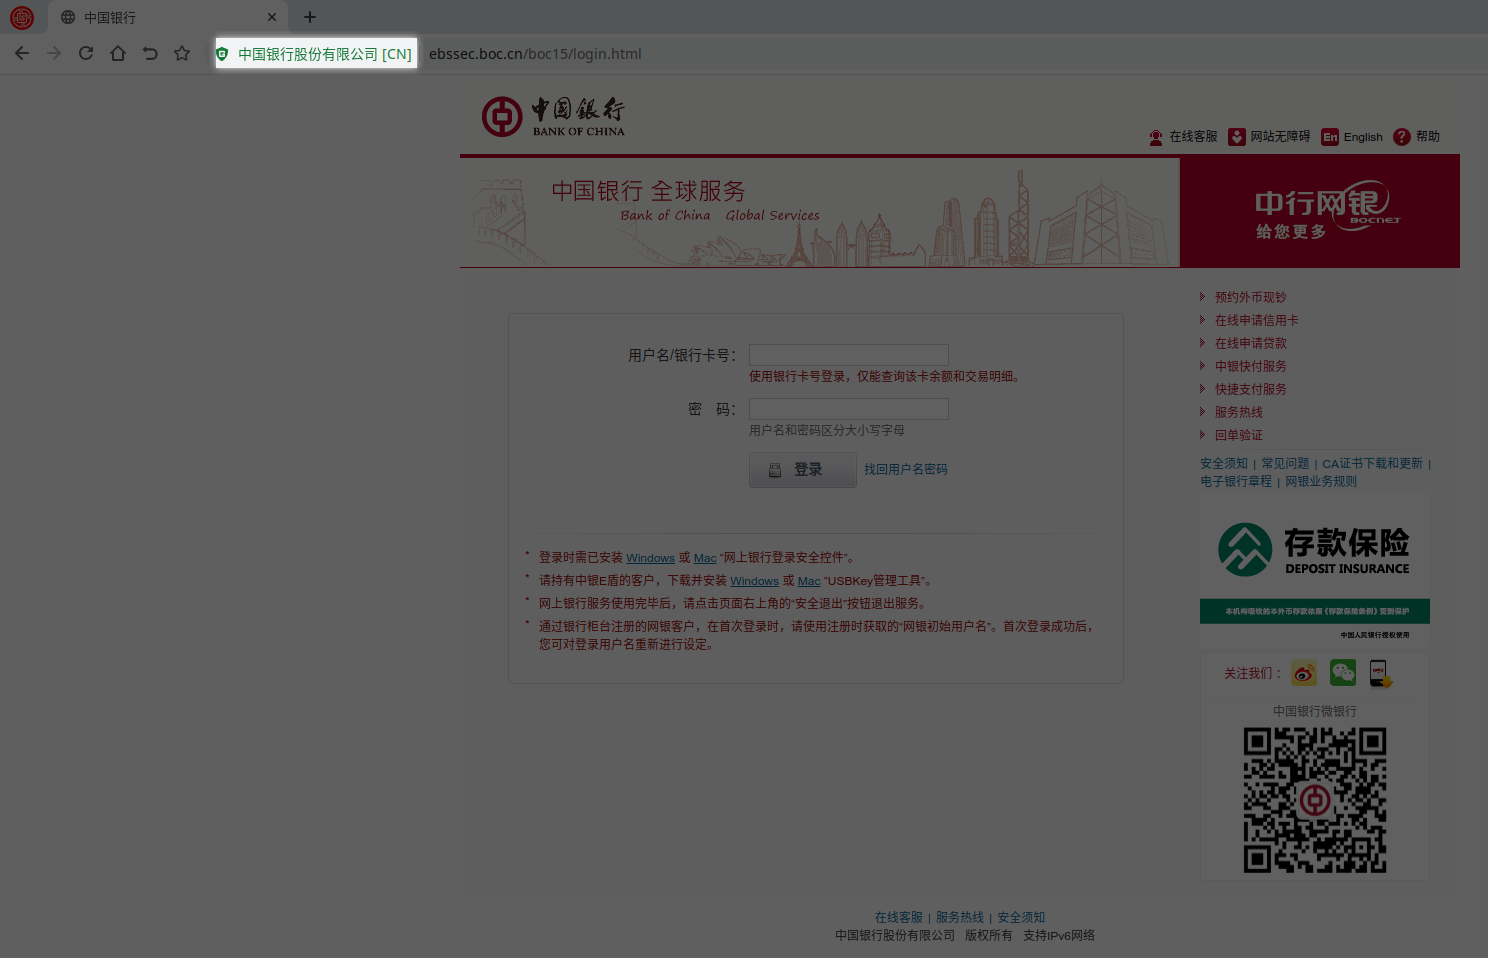Go to browser home page icon
This screenshot has height=958, width=1488.
(118, 54)
